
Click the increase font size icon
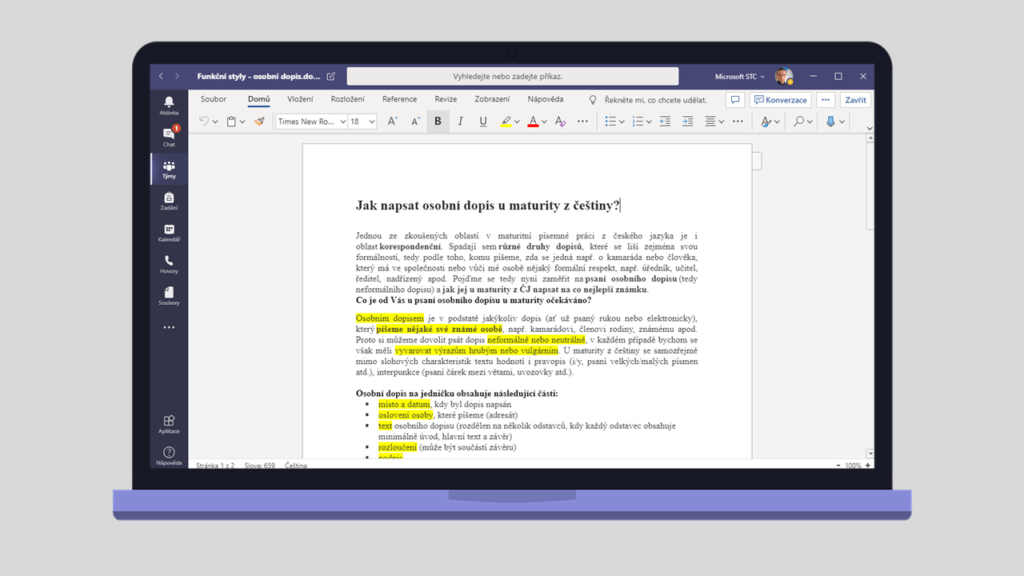coord(392,121)
